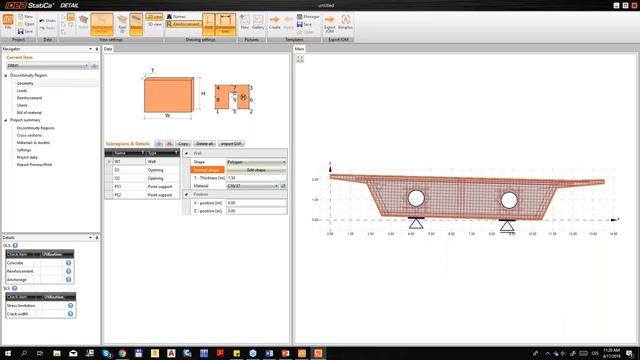
Task: Pin the Navigator panel
Action: (97, 49)
